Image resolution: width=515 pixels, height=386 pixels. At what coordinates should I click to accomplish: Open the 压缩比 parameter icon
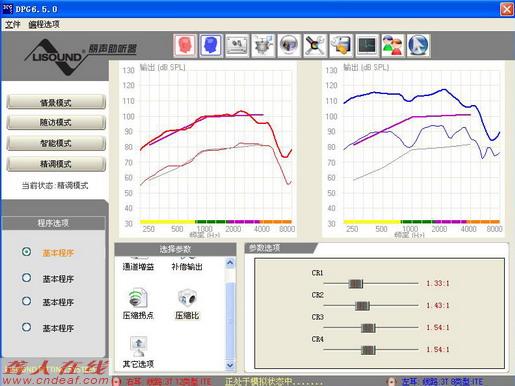[x=187, y=304]
